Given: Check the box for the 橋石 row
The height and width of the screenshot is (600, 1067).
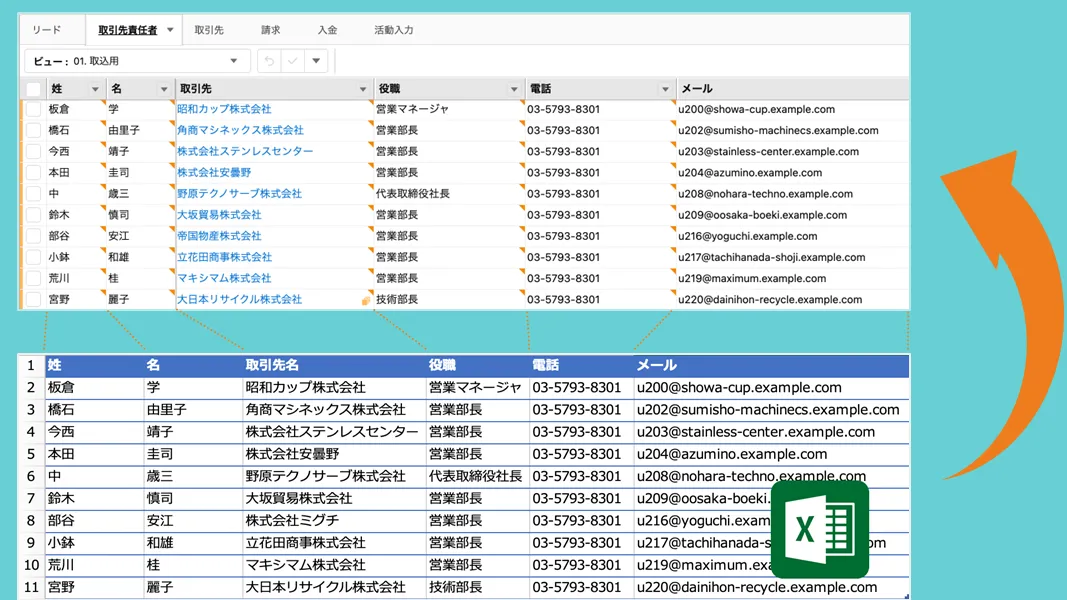Looking at the screenshot, I should point(33,131).
